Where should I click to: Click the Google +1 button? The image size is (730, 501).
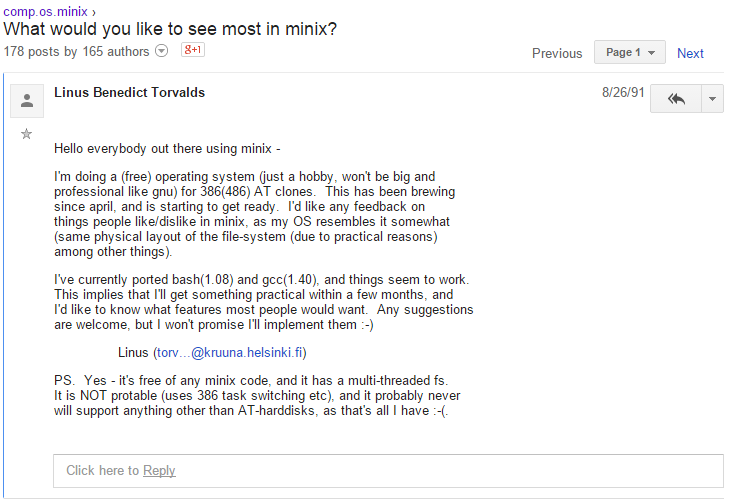192,50
